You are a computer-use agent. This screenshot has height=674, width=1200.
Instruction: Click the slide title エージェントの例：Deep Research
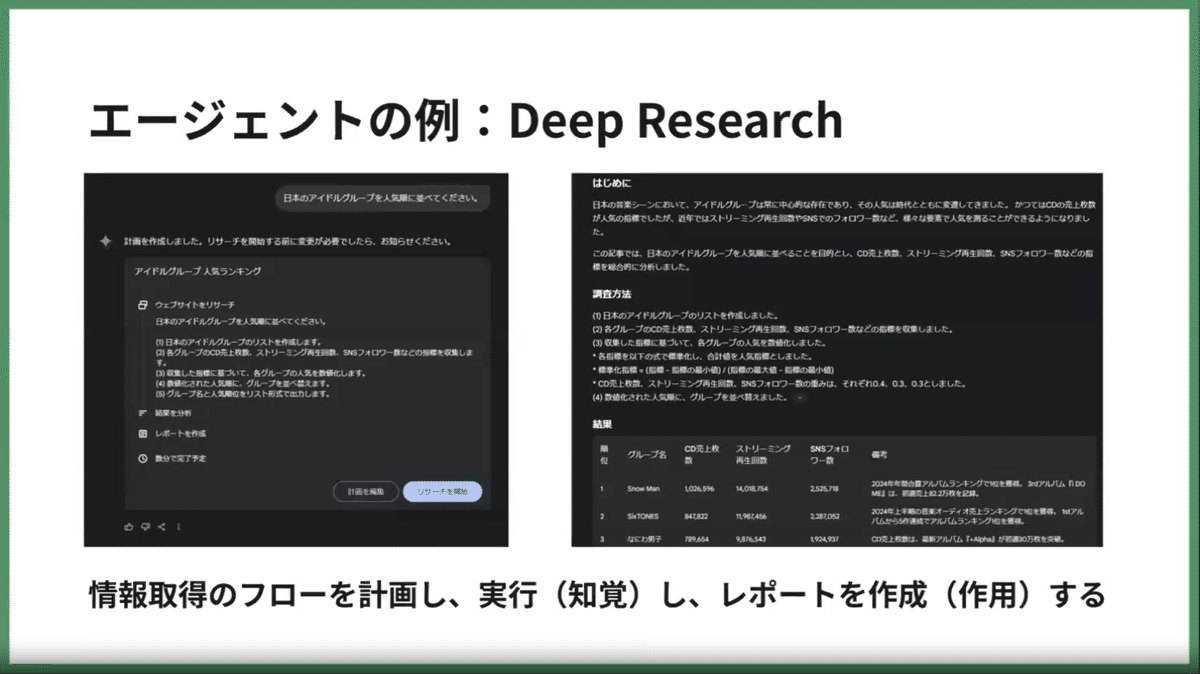(466, 121)
